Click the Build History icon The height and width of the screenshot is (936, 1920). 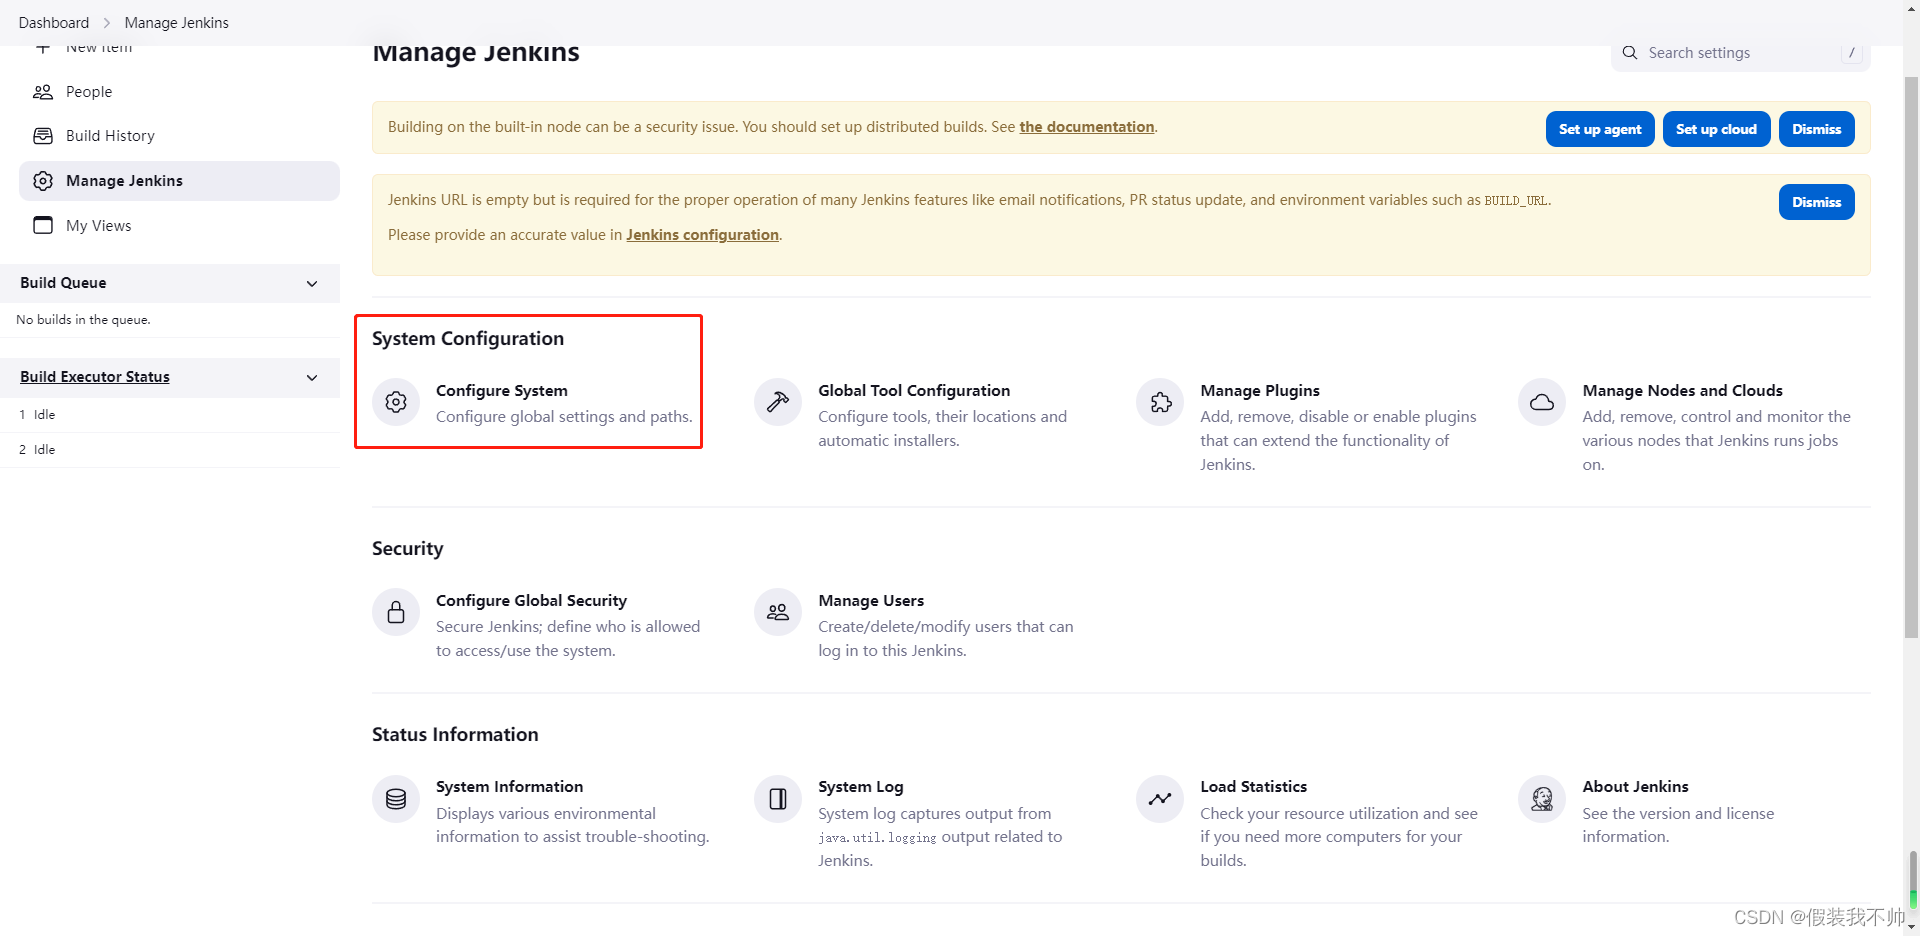point(43,136)
